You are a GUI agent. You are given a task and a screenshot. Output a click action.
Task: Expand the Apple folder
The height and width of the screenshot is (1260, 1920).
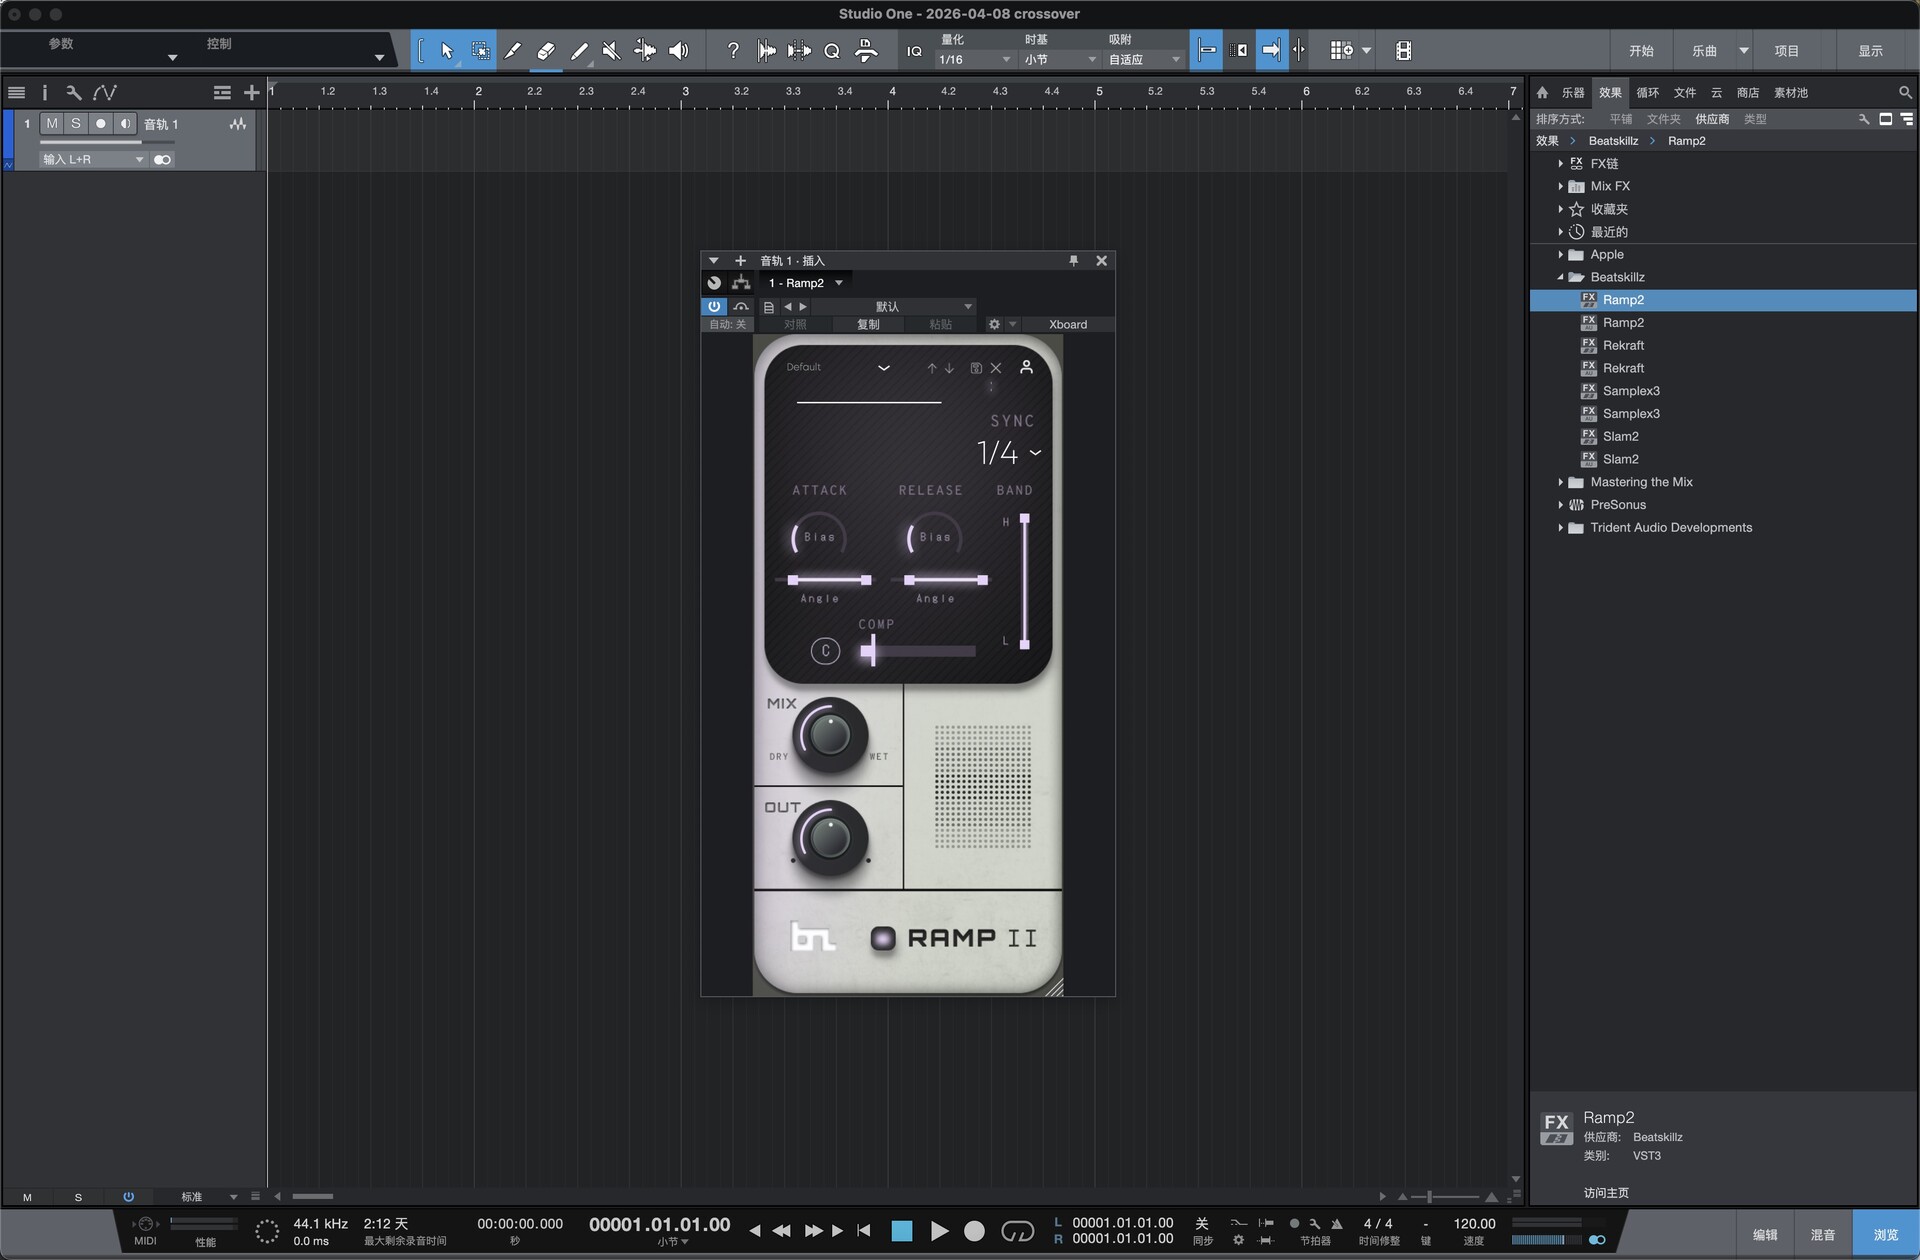1560,255
